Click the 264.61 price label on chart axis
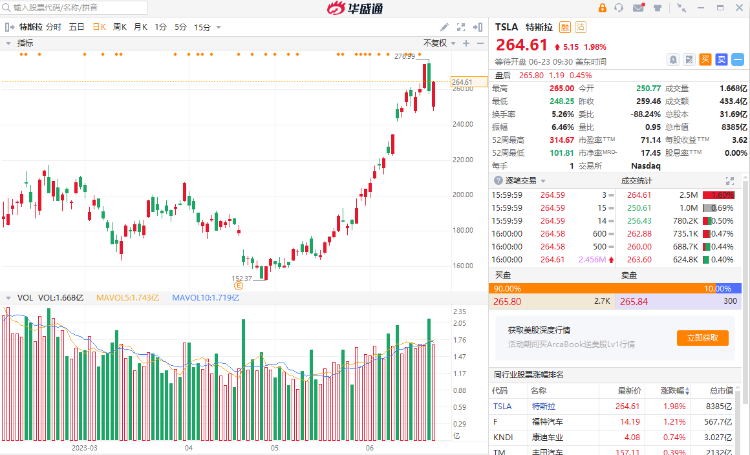Image resolution: width=750 pixels, height=455 pixels. coord(468,82)
